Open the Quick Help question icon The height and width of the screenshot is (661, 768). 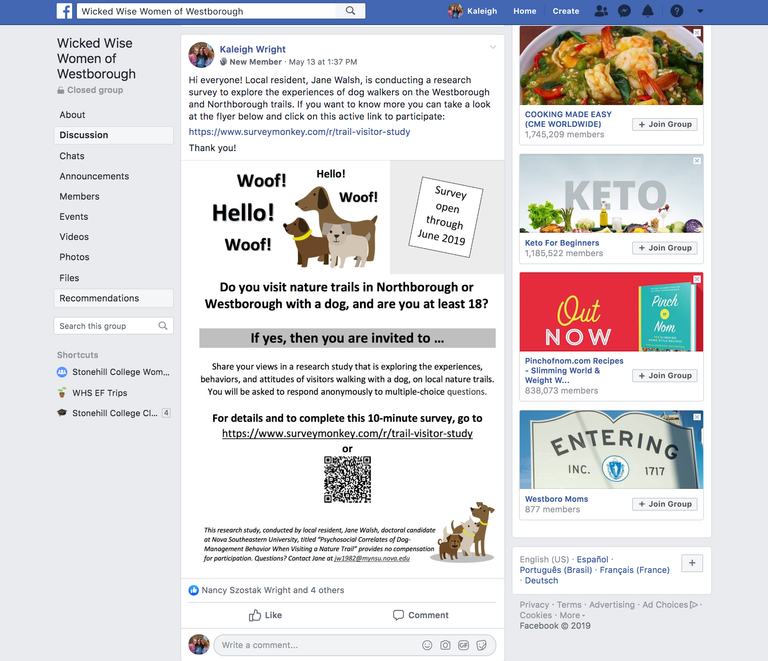click(677, 11)
